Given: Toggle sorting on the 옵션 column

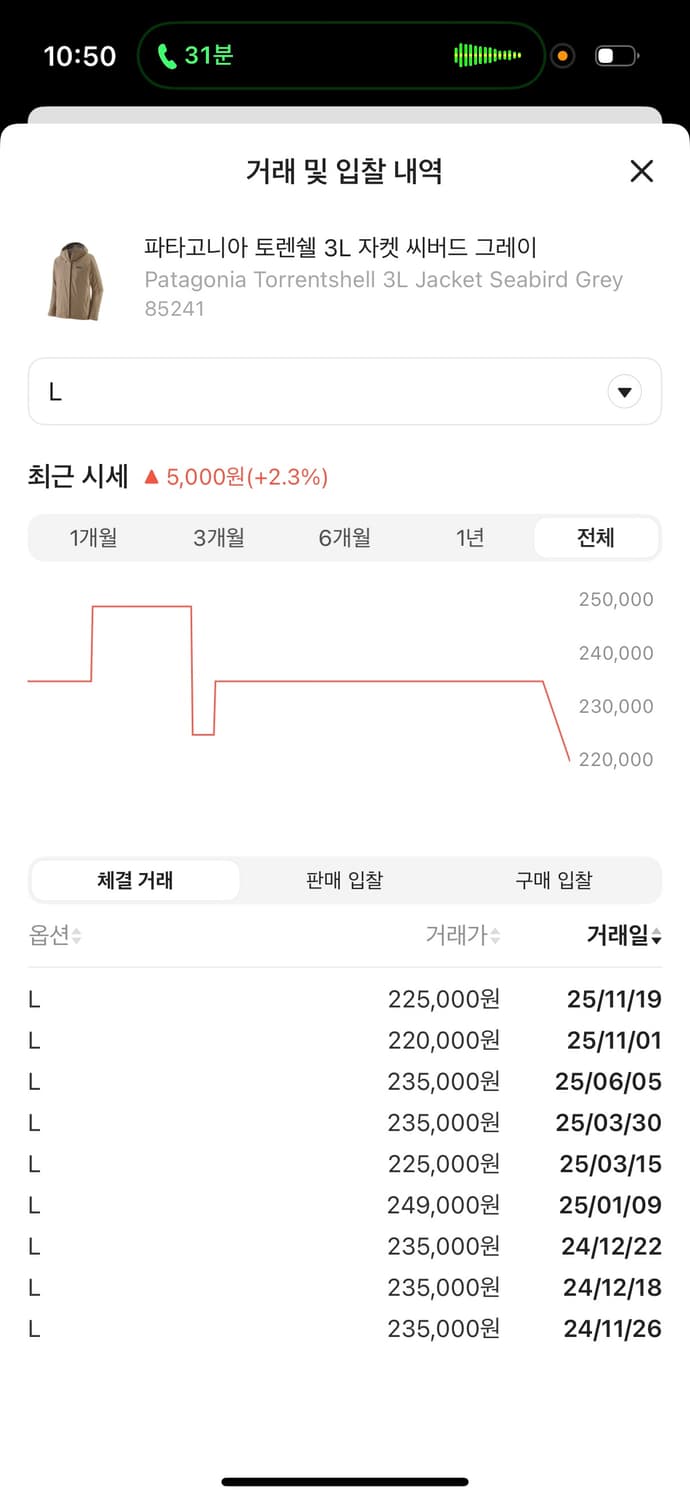Looking at the screenshot, I should [45, 935].
